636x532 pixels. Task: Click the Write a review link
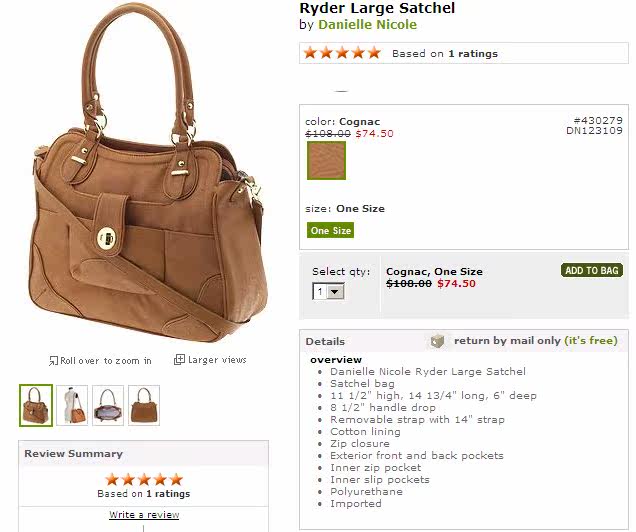click(144, 515)
